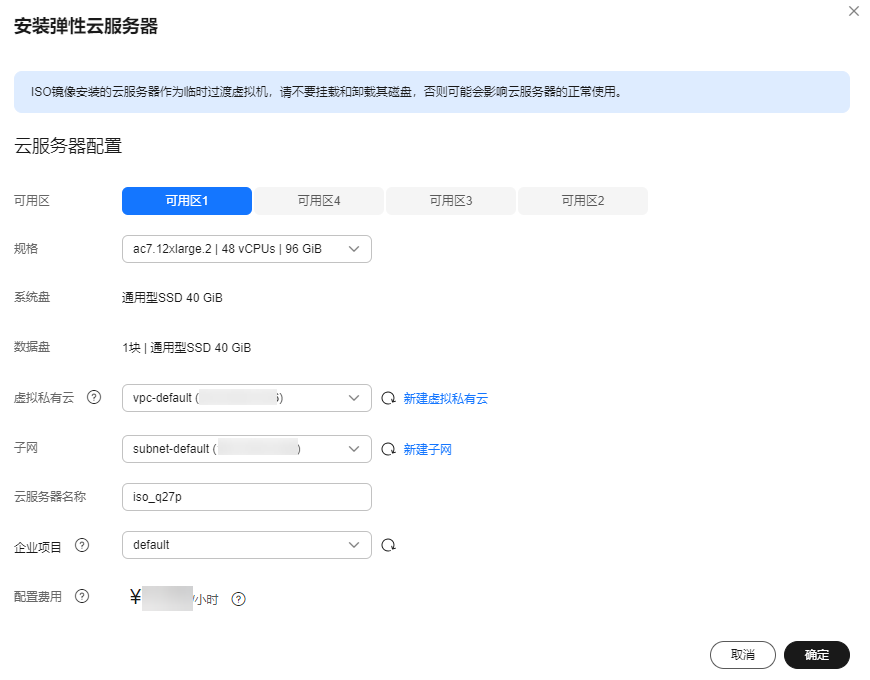This screenshot has height=680, width=870.
Task: Open the 规格 specification dropdown
Action: [x=246, y=249]
